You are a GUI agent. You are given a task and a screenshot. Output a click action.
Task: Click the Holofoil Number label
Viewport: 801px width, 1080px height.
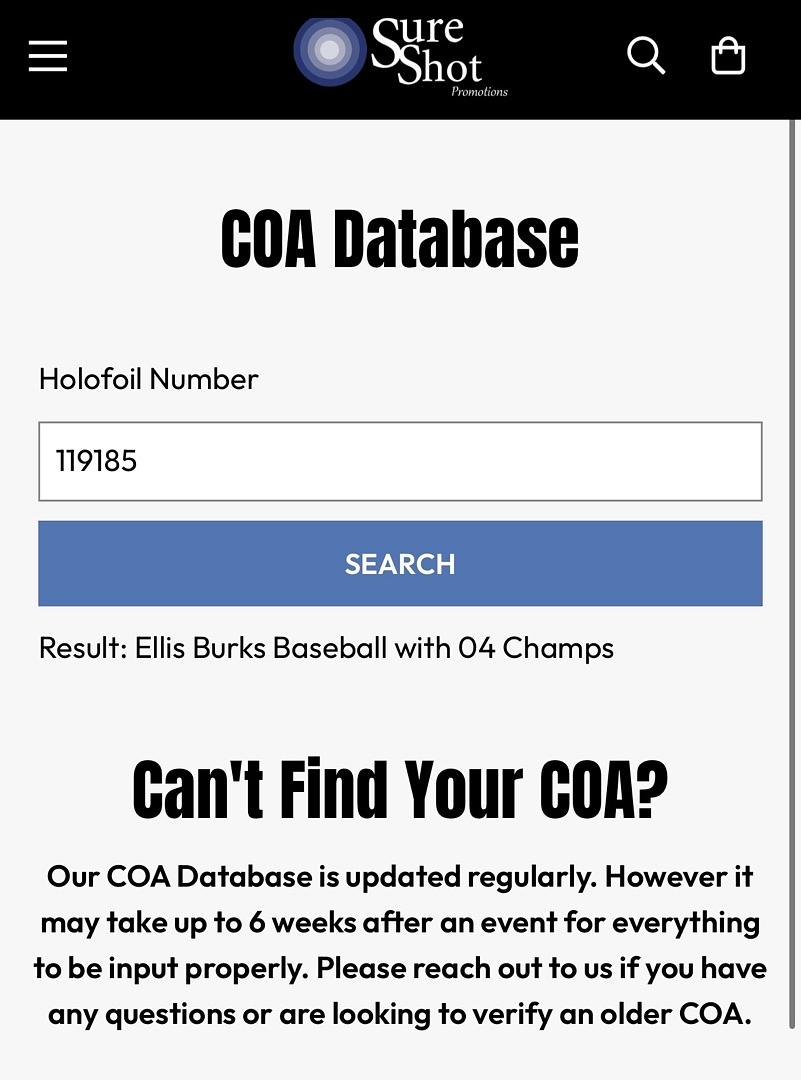pos(148,379)
